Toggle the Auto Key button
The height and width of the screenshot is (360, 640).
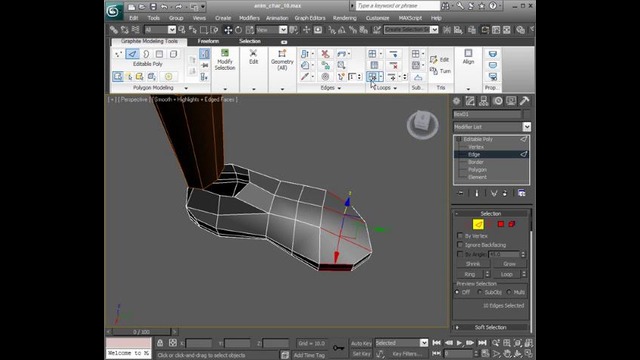click(x=361, y=343)
